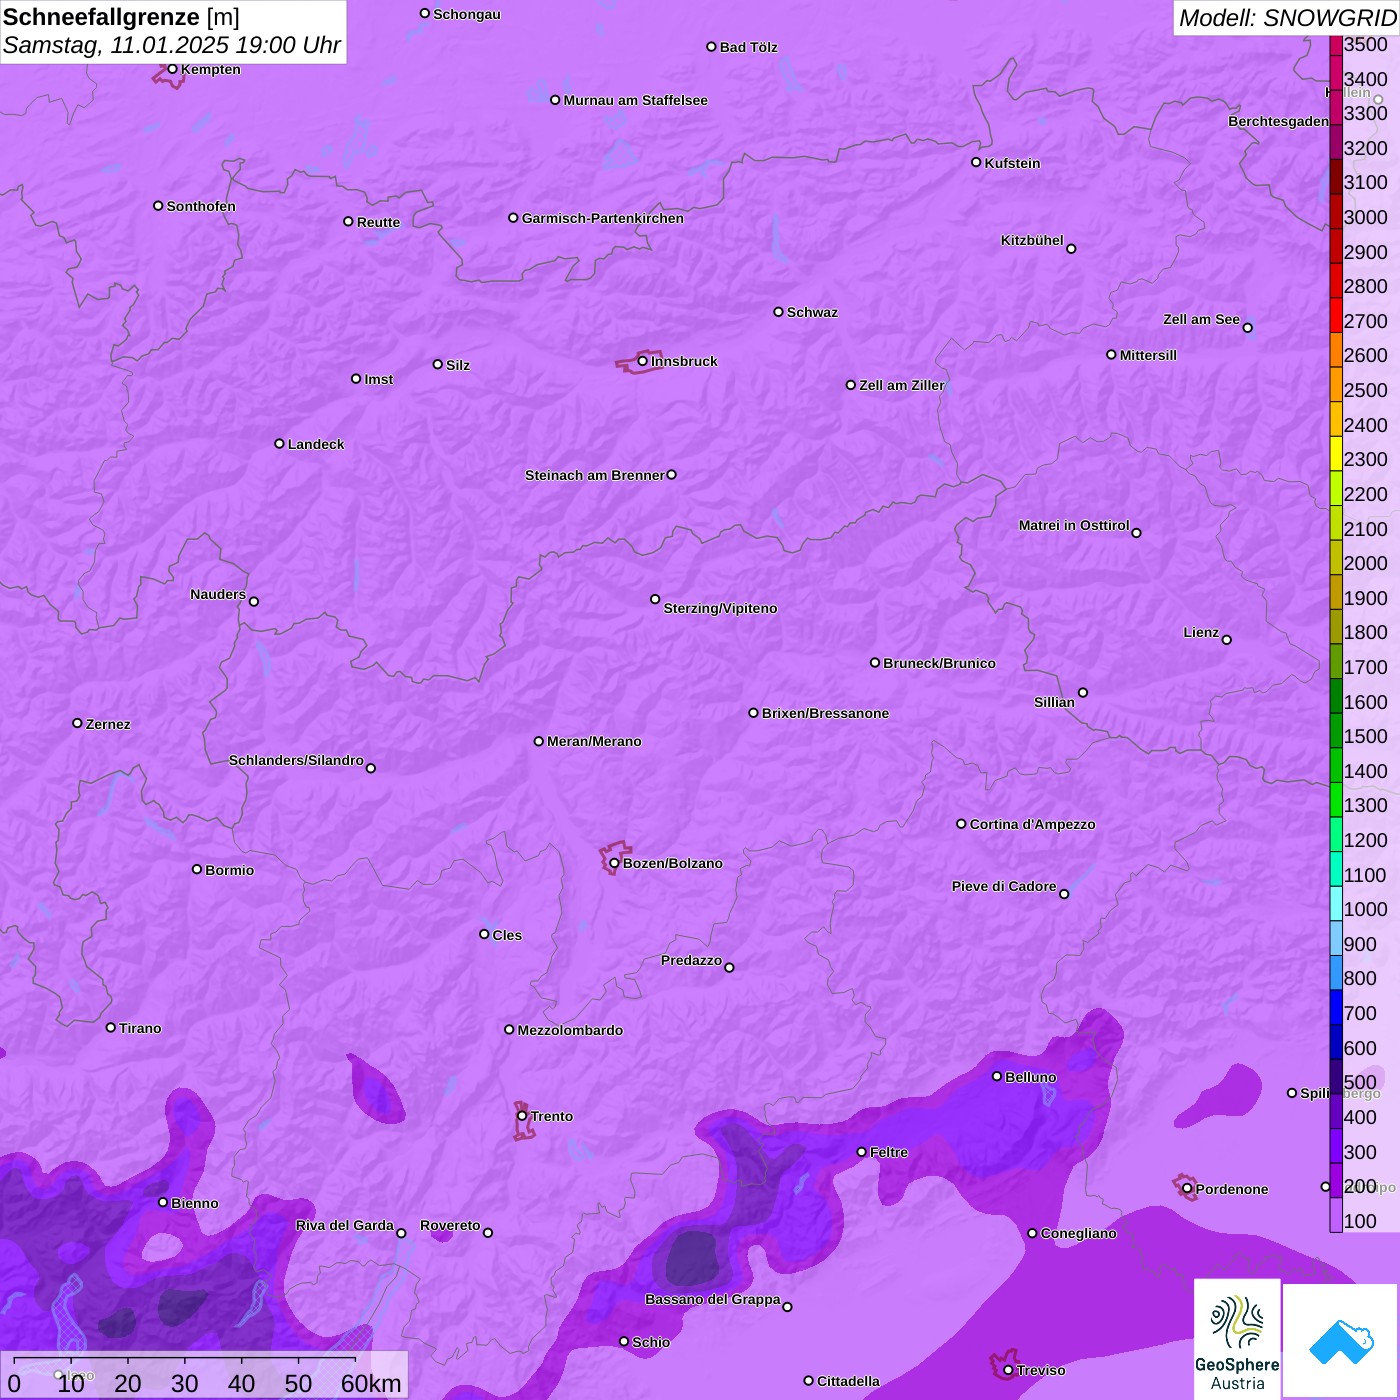Click the 'Riva del Garda' label
The height and width of the screenshot is (1400, 1400).
345,1225
